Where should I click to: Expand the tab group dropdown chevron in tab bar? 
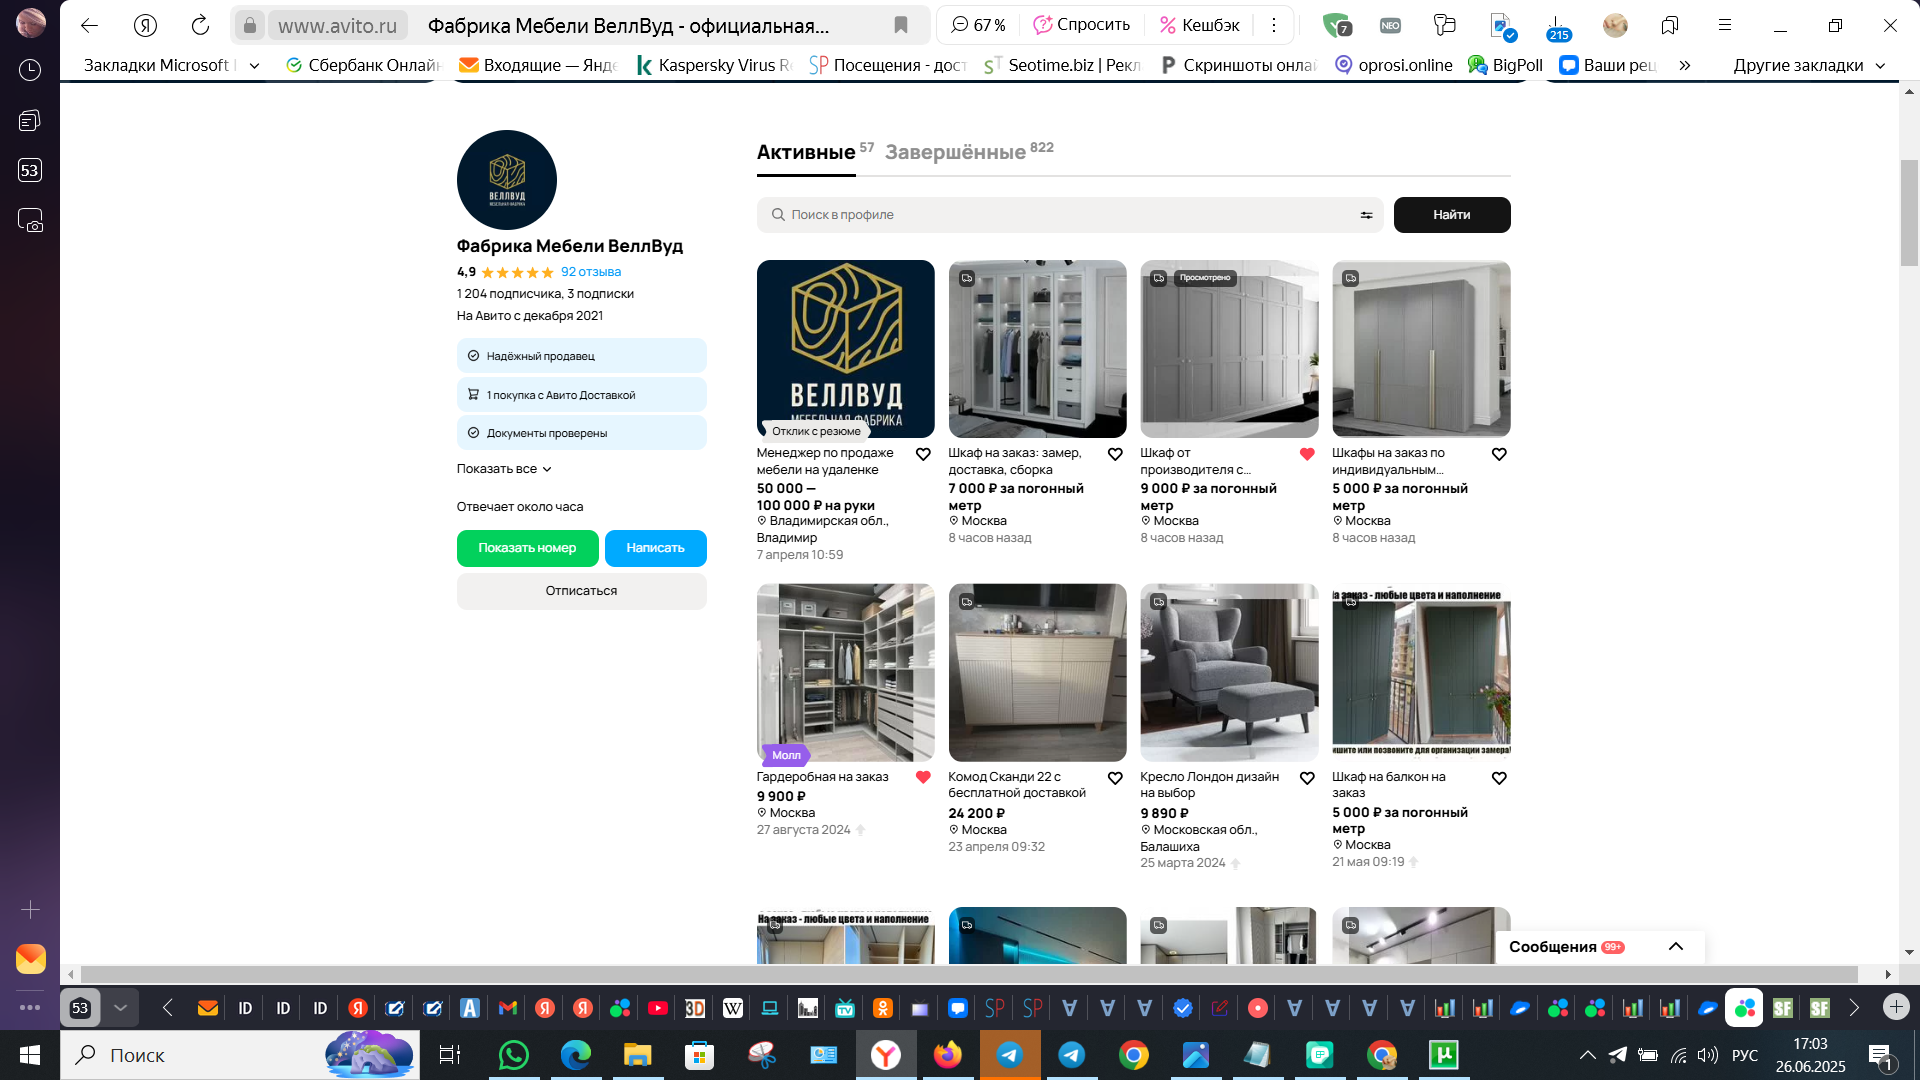point(120,1008)
